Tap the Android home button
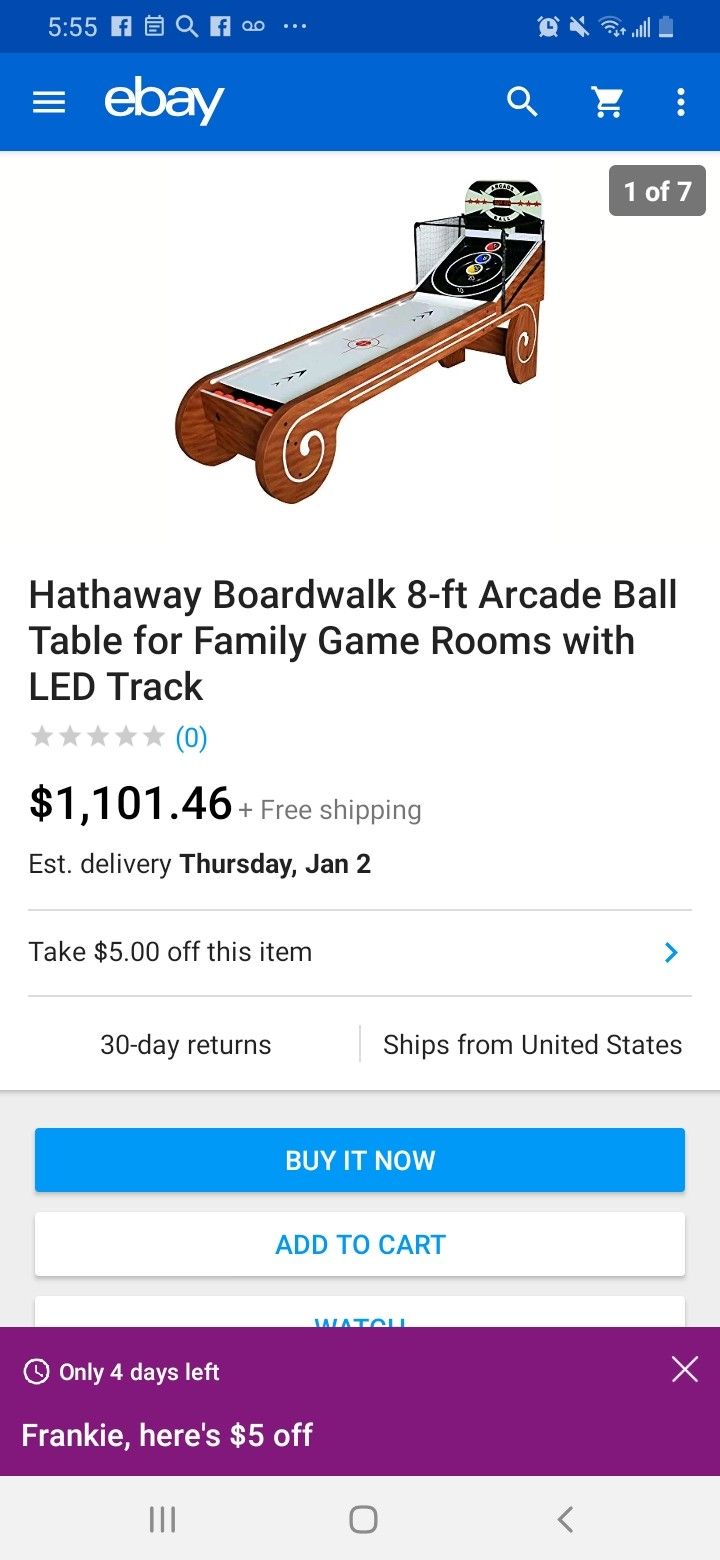 pos(363,1520)
